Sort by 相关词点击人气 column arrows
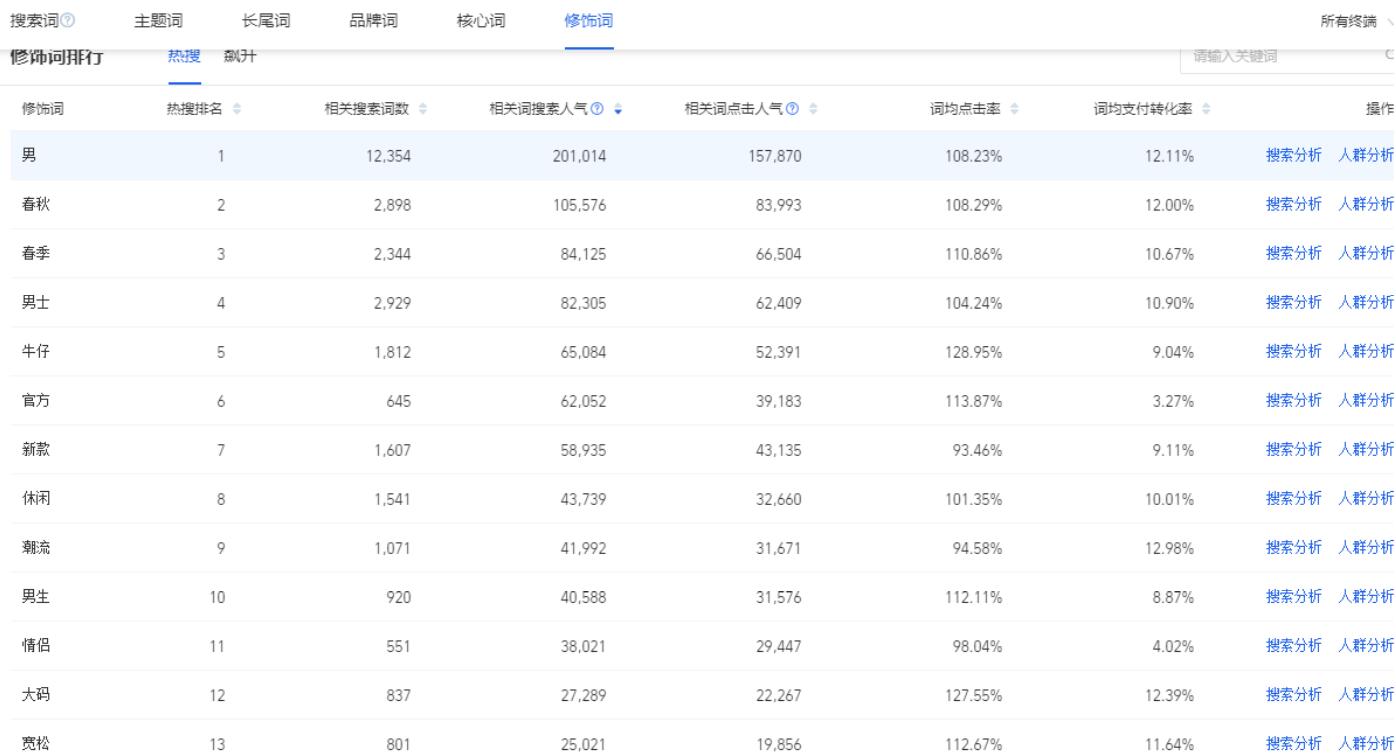Image resolution: width=1396 pixels, height=754 pixels. point(812,109)
